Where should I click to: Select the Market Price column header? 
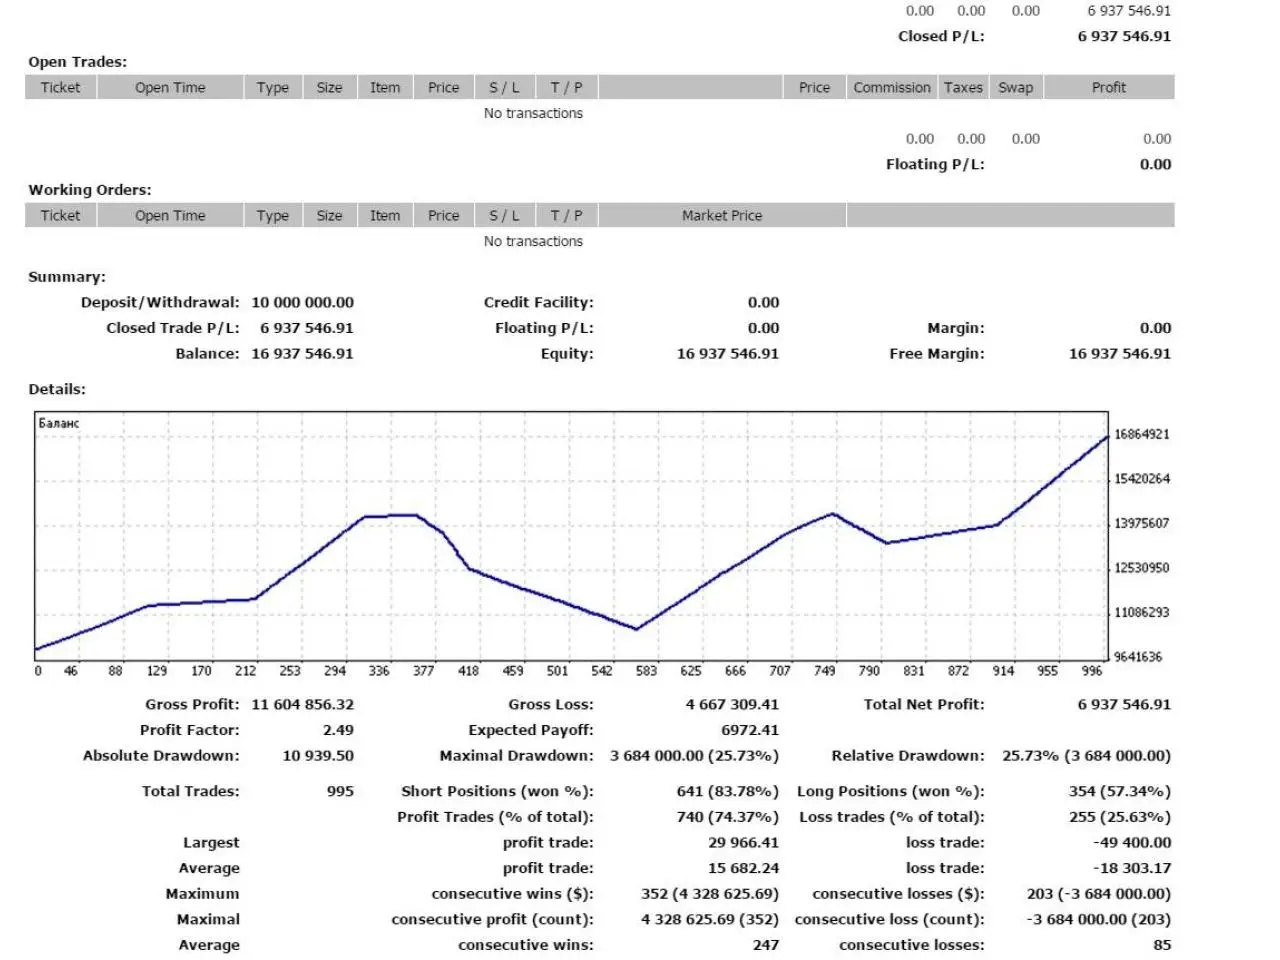(x=721, y=216)
